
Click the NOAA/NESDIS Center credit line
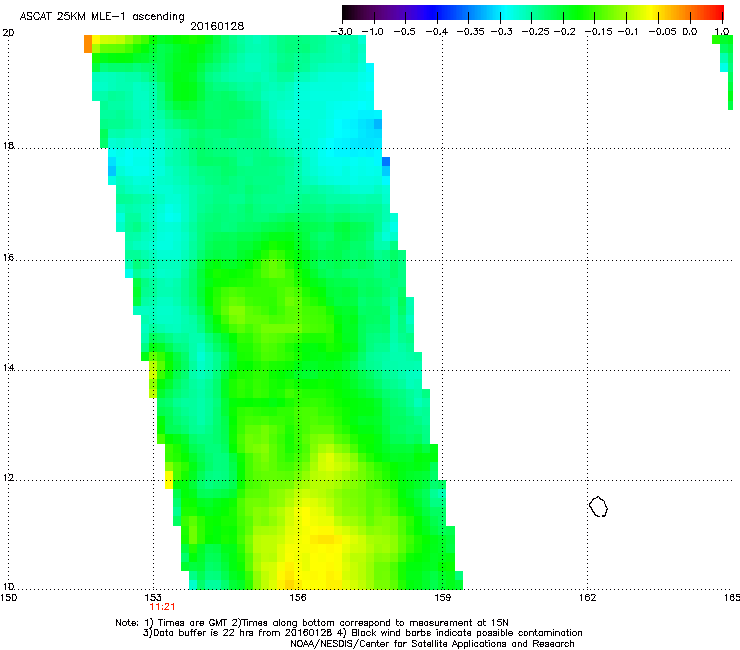coord(432,644)
